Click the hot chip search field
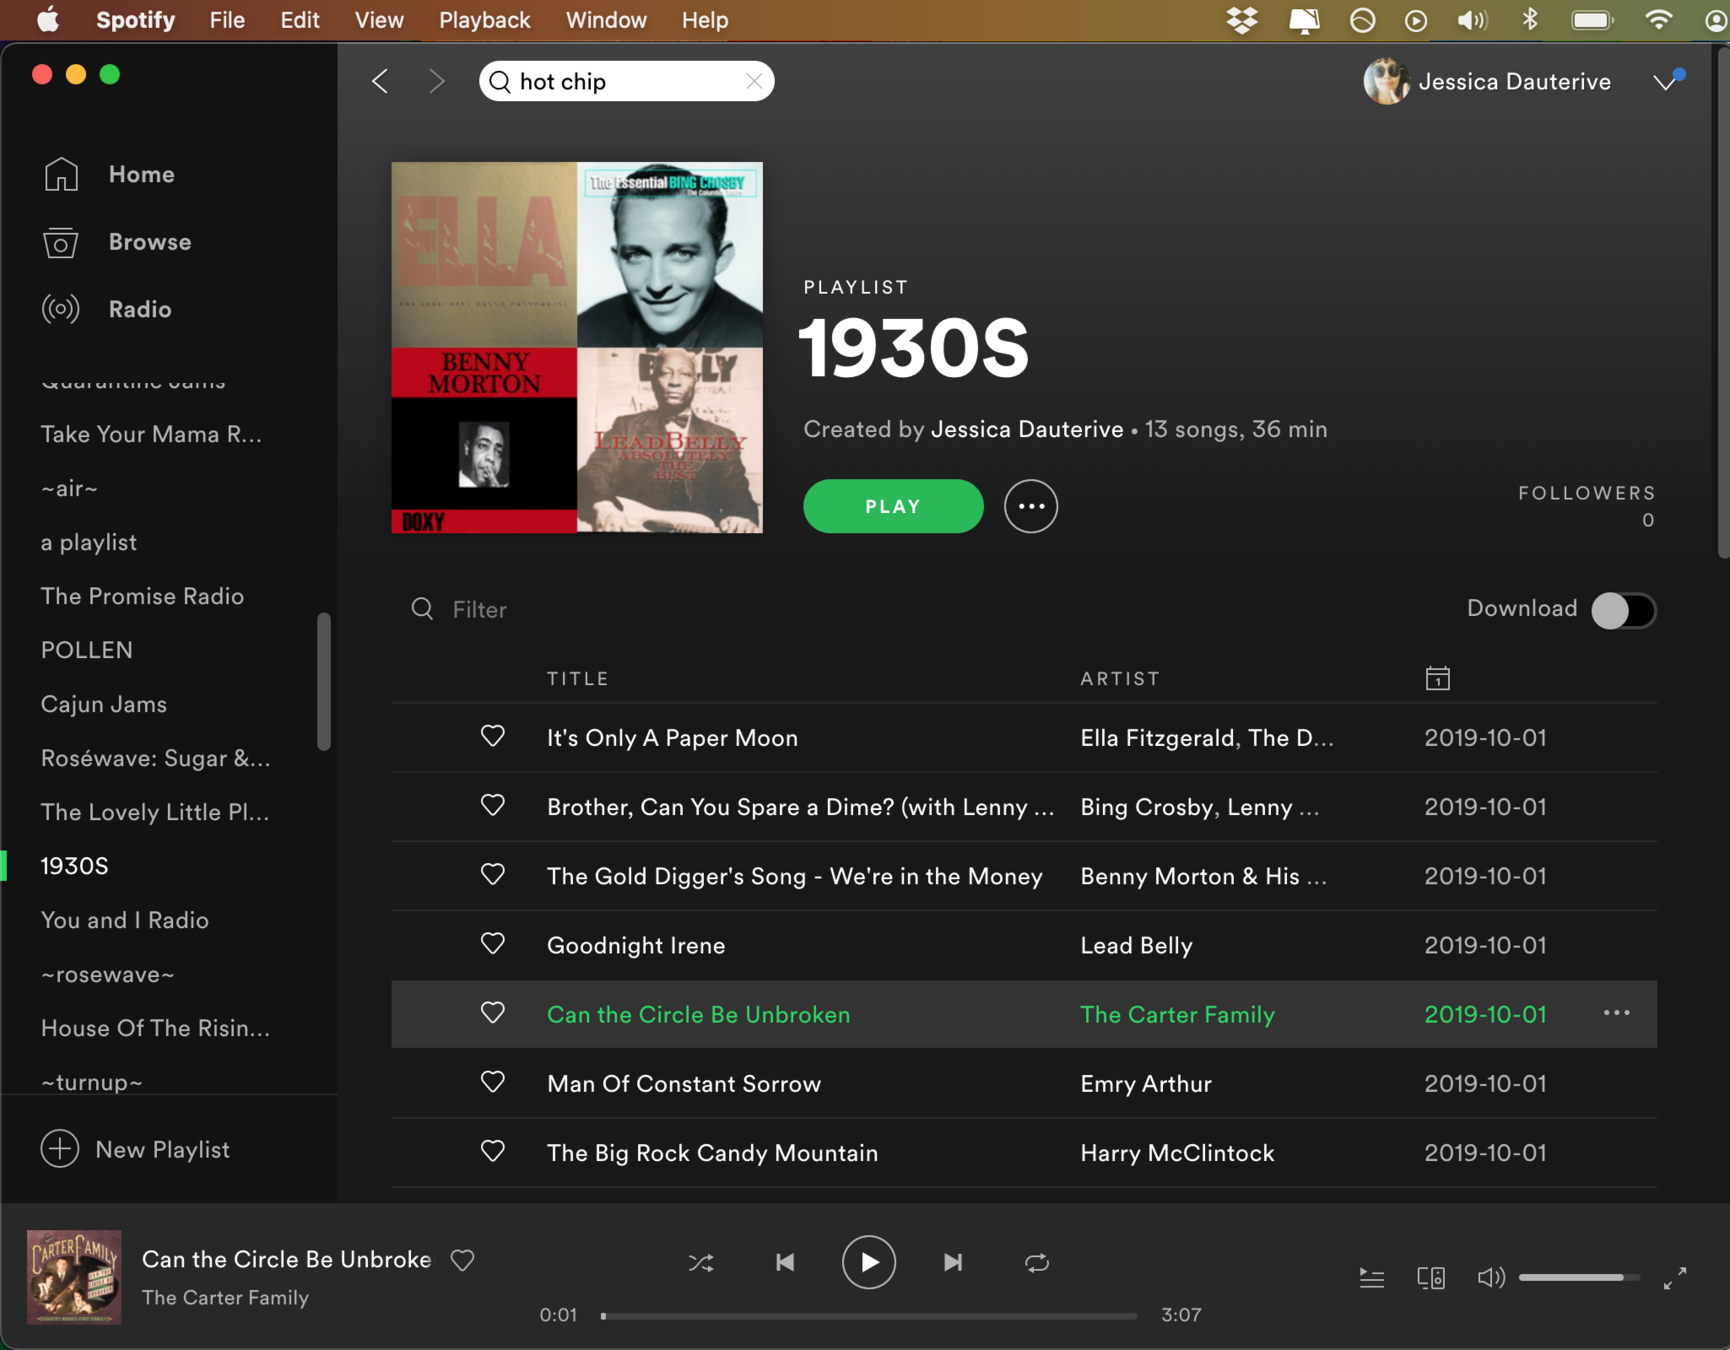This screenshot has height=1350, width=1730. tap(626, 81)
